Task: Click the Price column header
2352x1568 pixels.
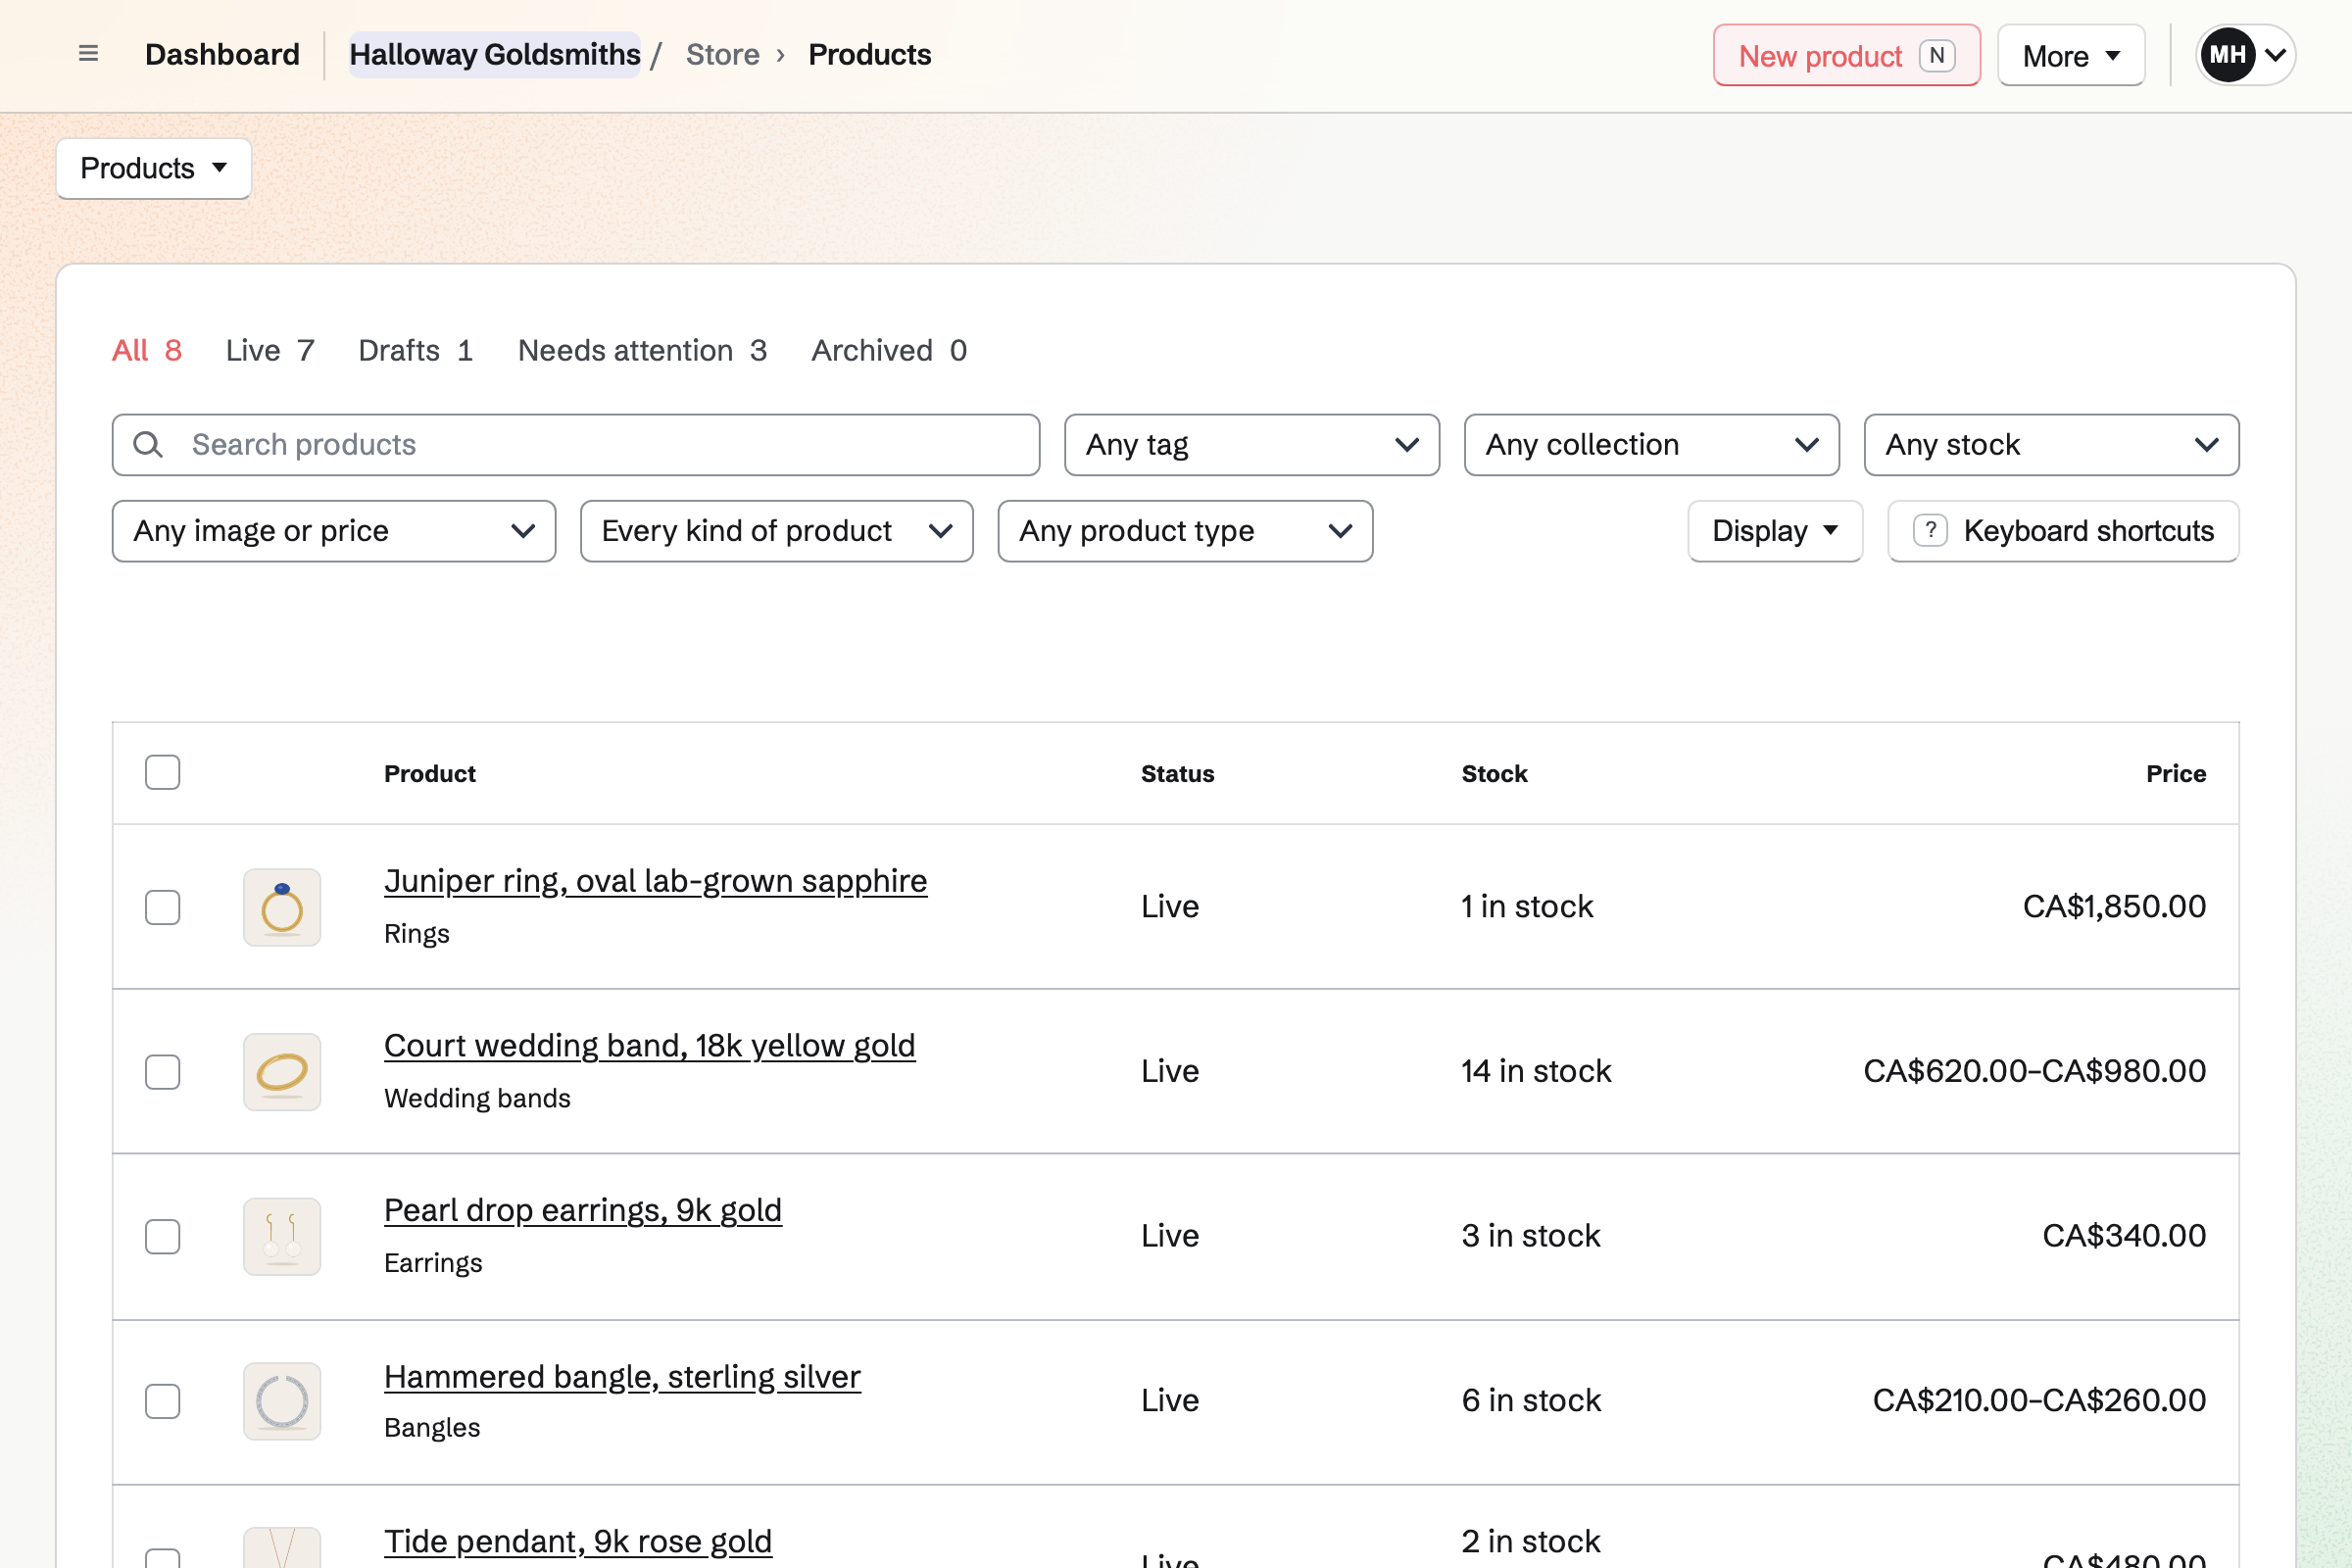Action: click(x=2175, y=773)
